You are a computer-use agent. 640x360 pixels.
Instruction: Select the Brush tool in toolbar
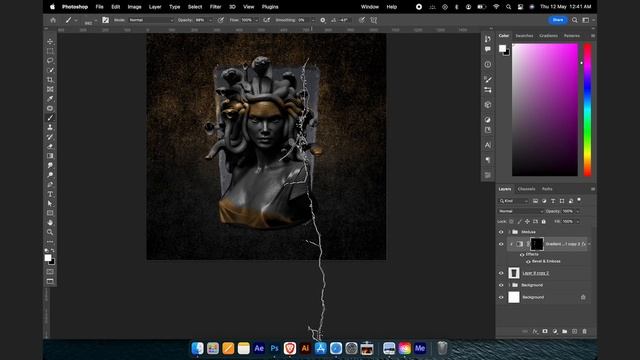[50, 118]
